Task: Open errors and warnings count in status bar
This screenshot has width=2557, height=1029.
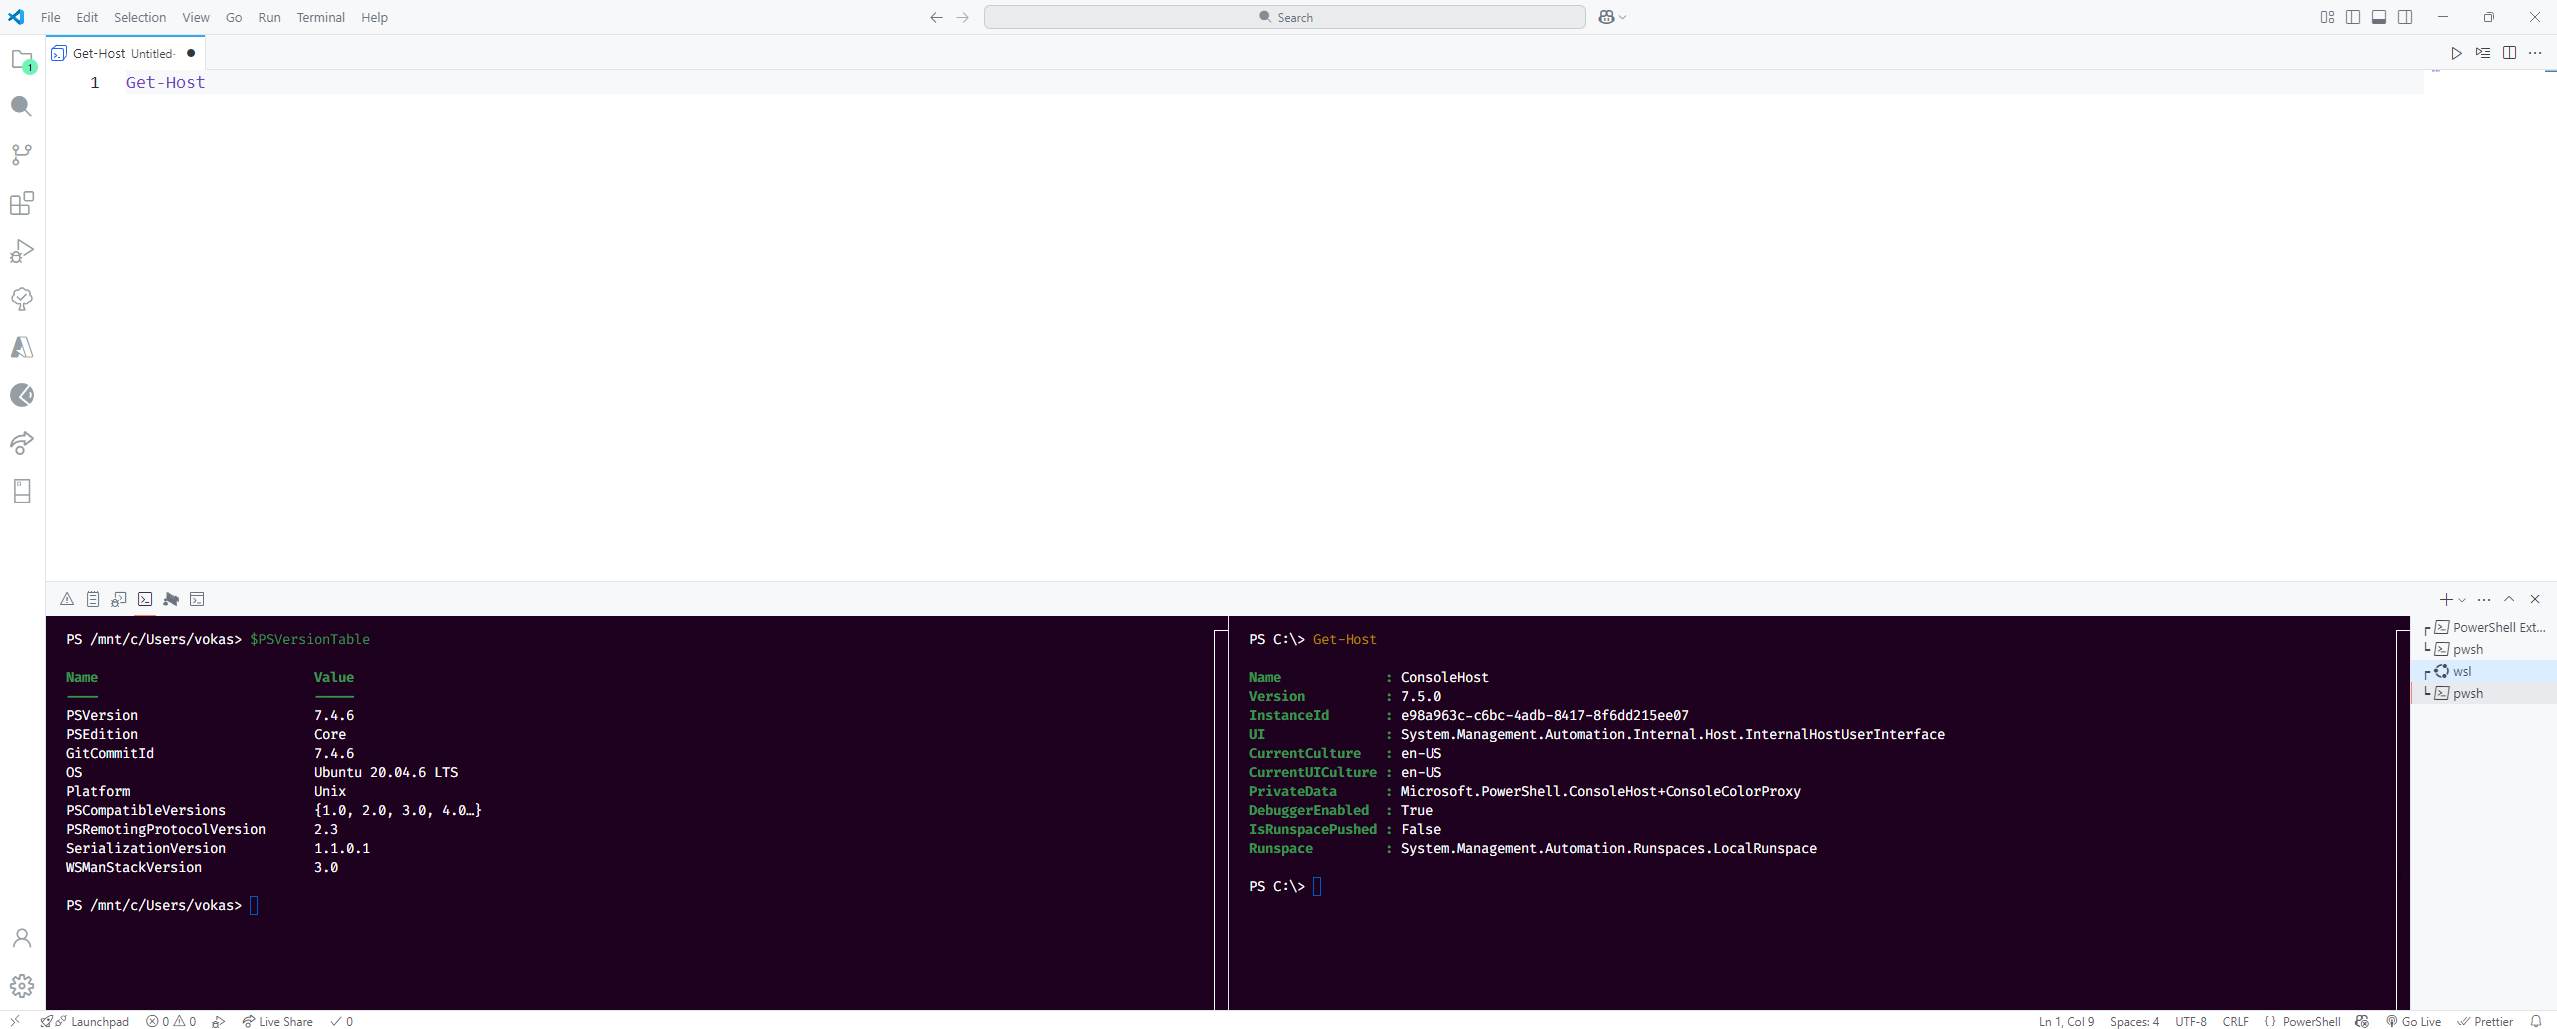Action: [171, 1021]
